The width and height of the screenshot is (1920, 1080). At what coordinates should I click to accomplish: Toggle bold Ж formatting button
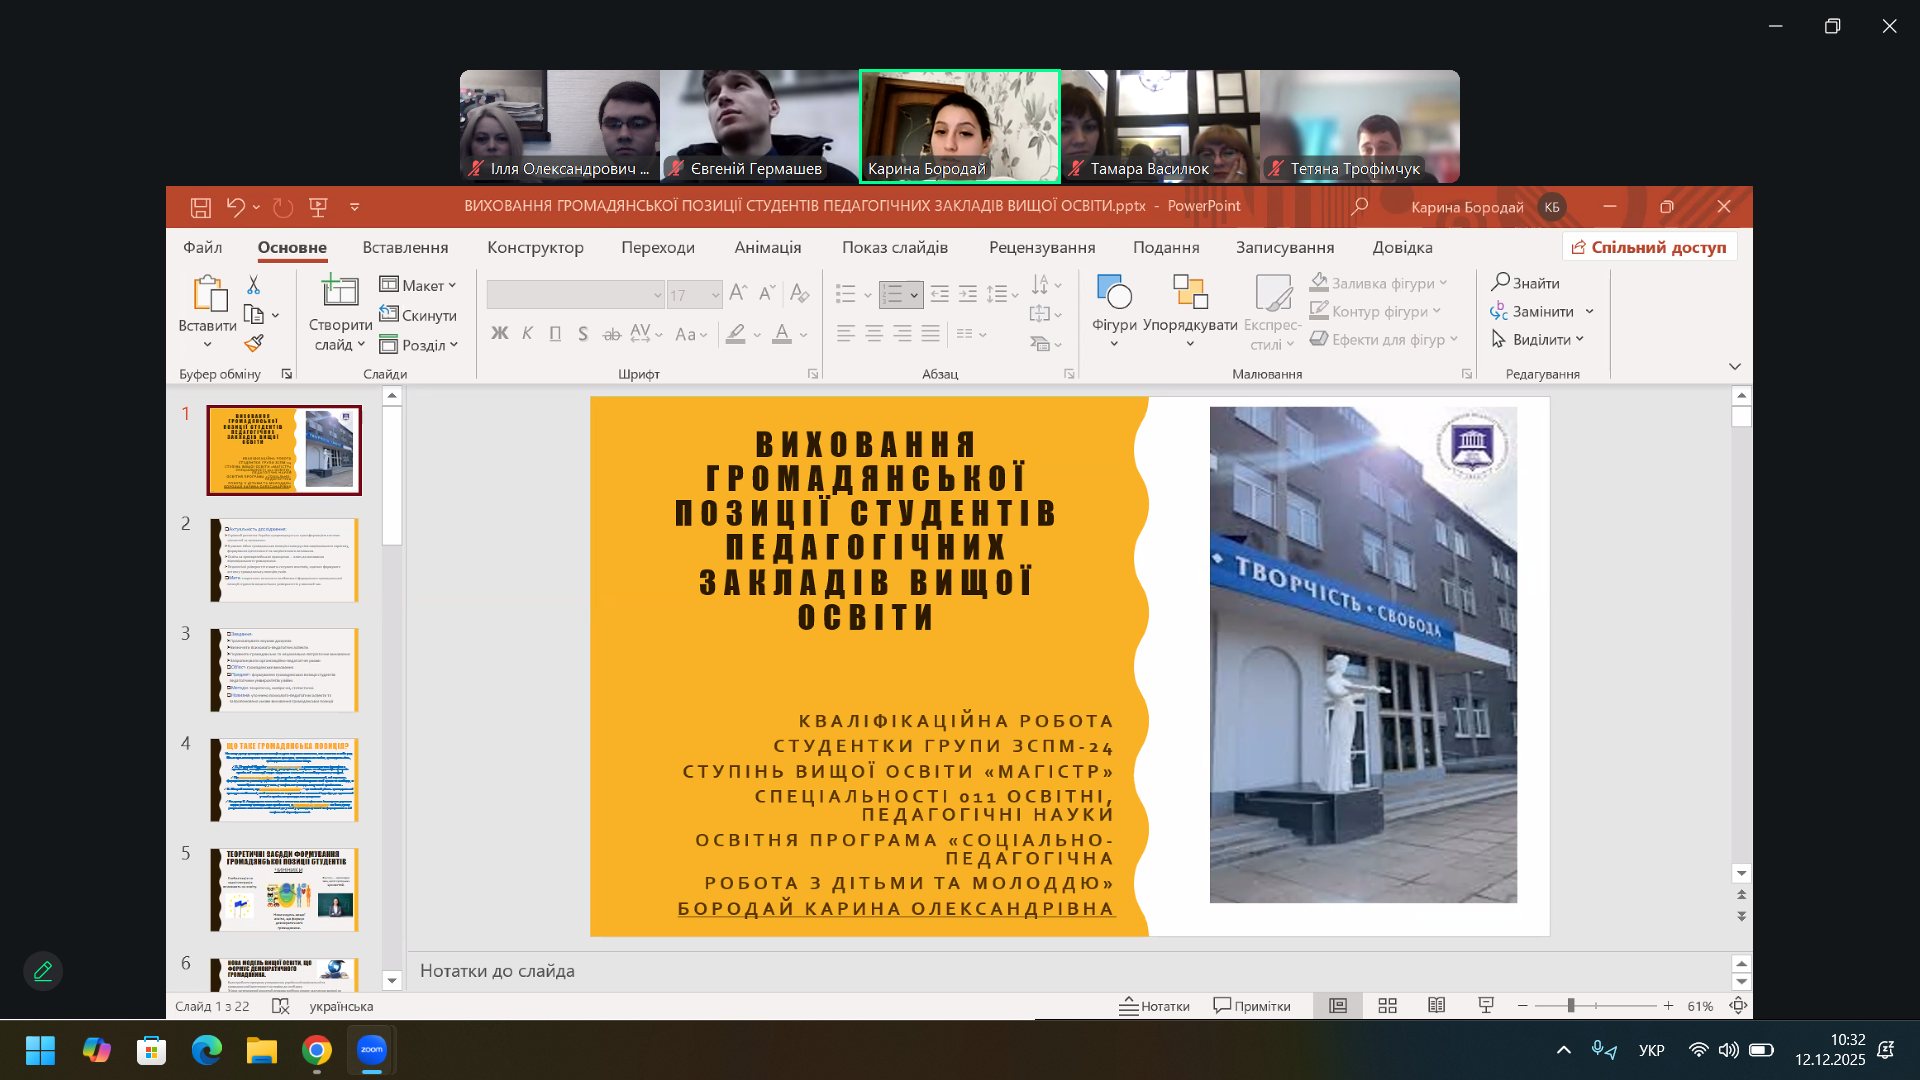click(500, 334)
